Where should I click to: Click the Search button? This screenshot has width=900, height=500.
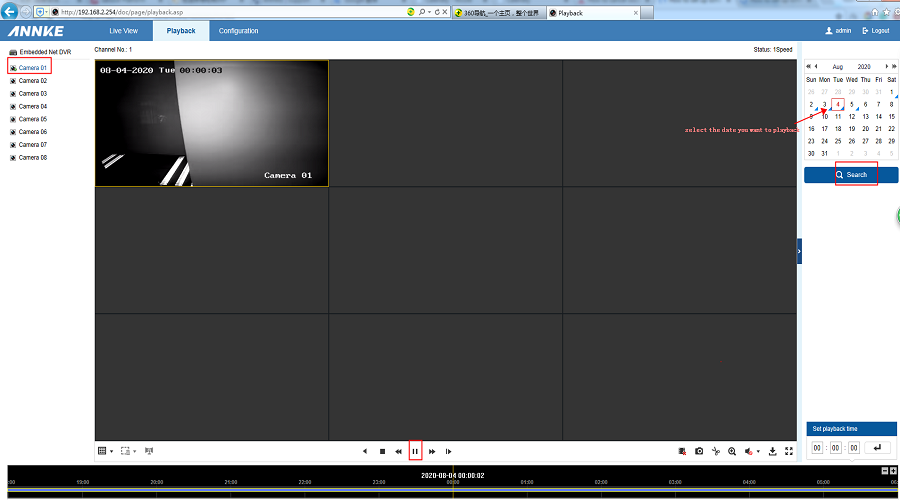pyautogui.click(x=851, y=175)
